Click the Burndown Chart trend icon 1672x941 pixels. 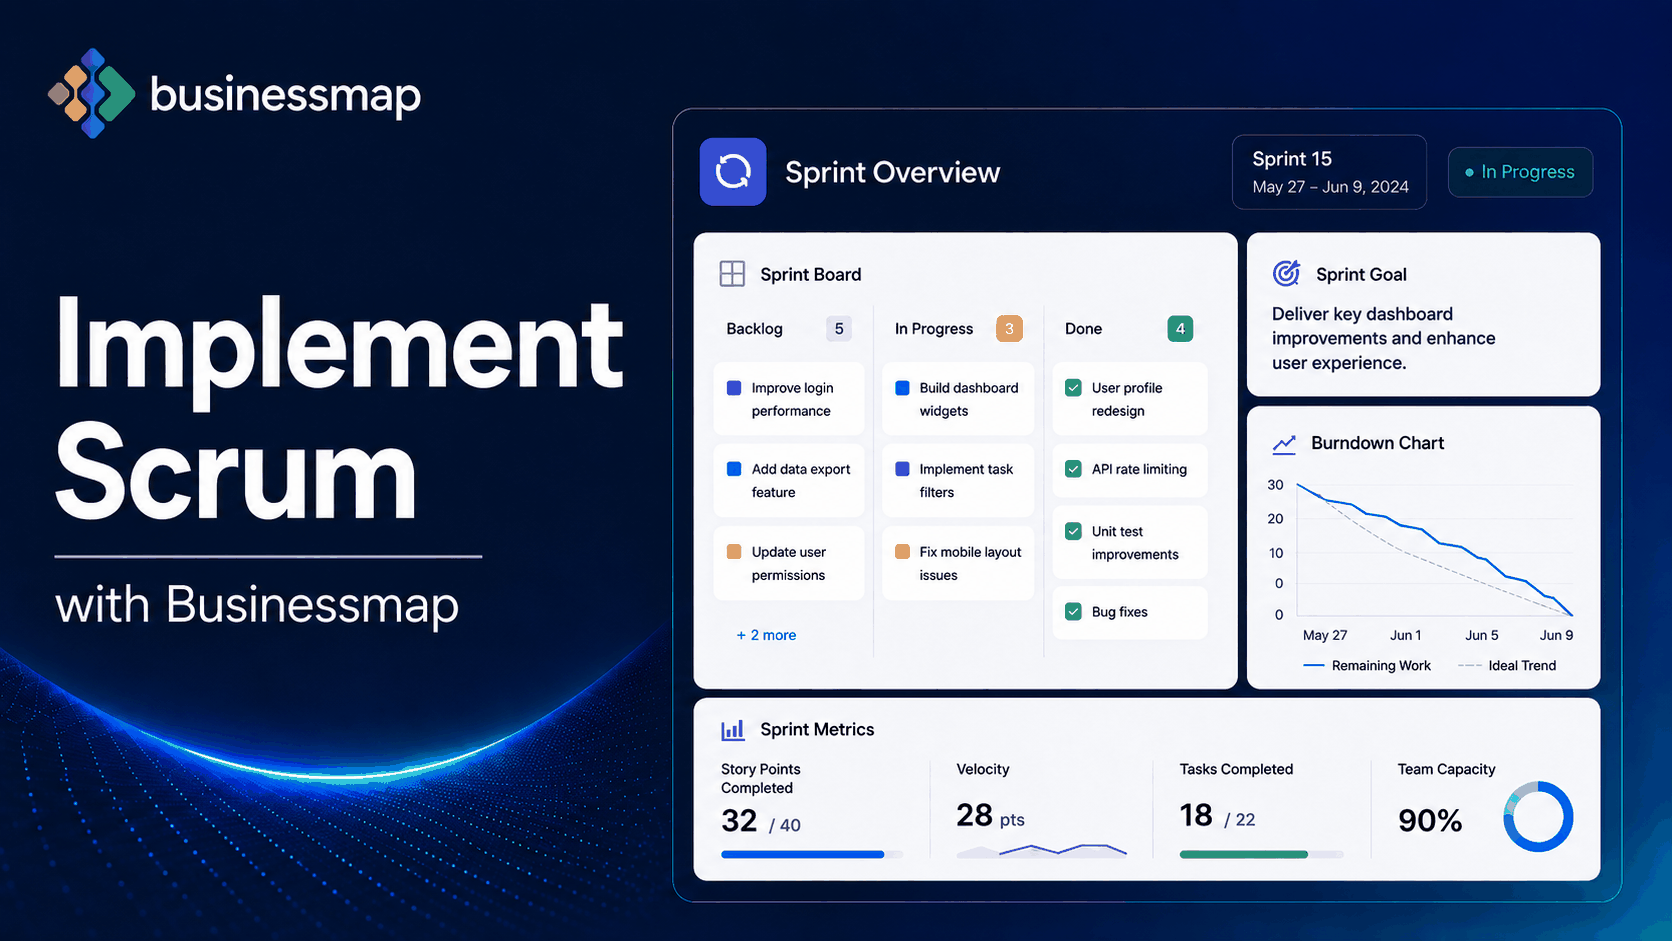tap(1284, 443)
